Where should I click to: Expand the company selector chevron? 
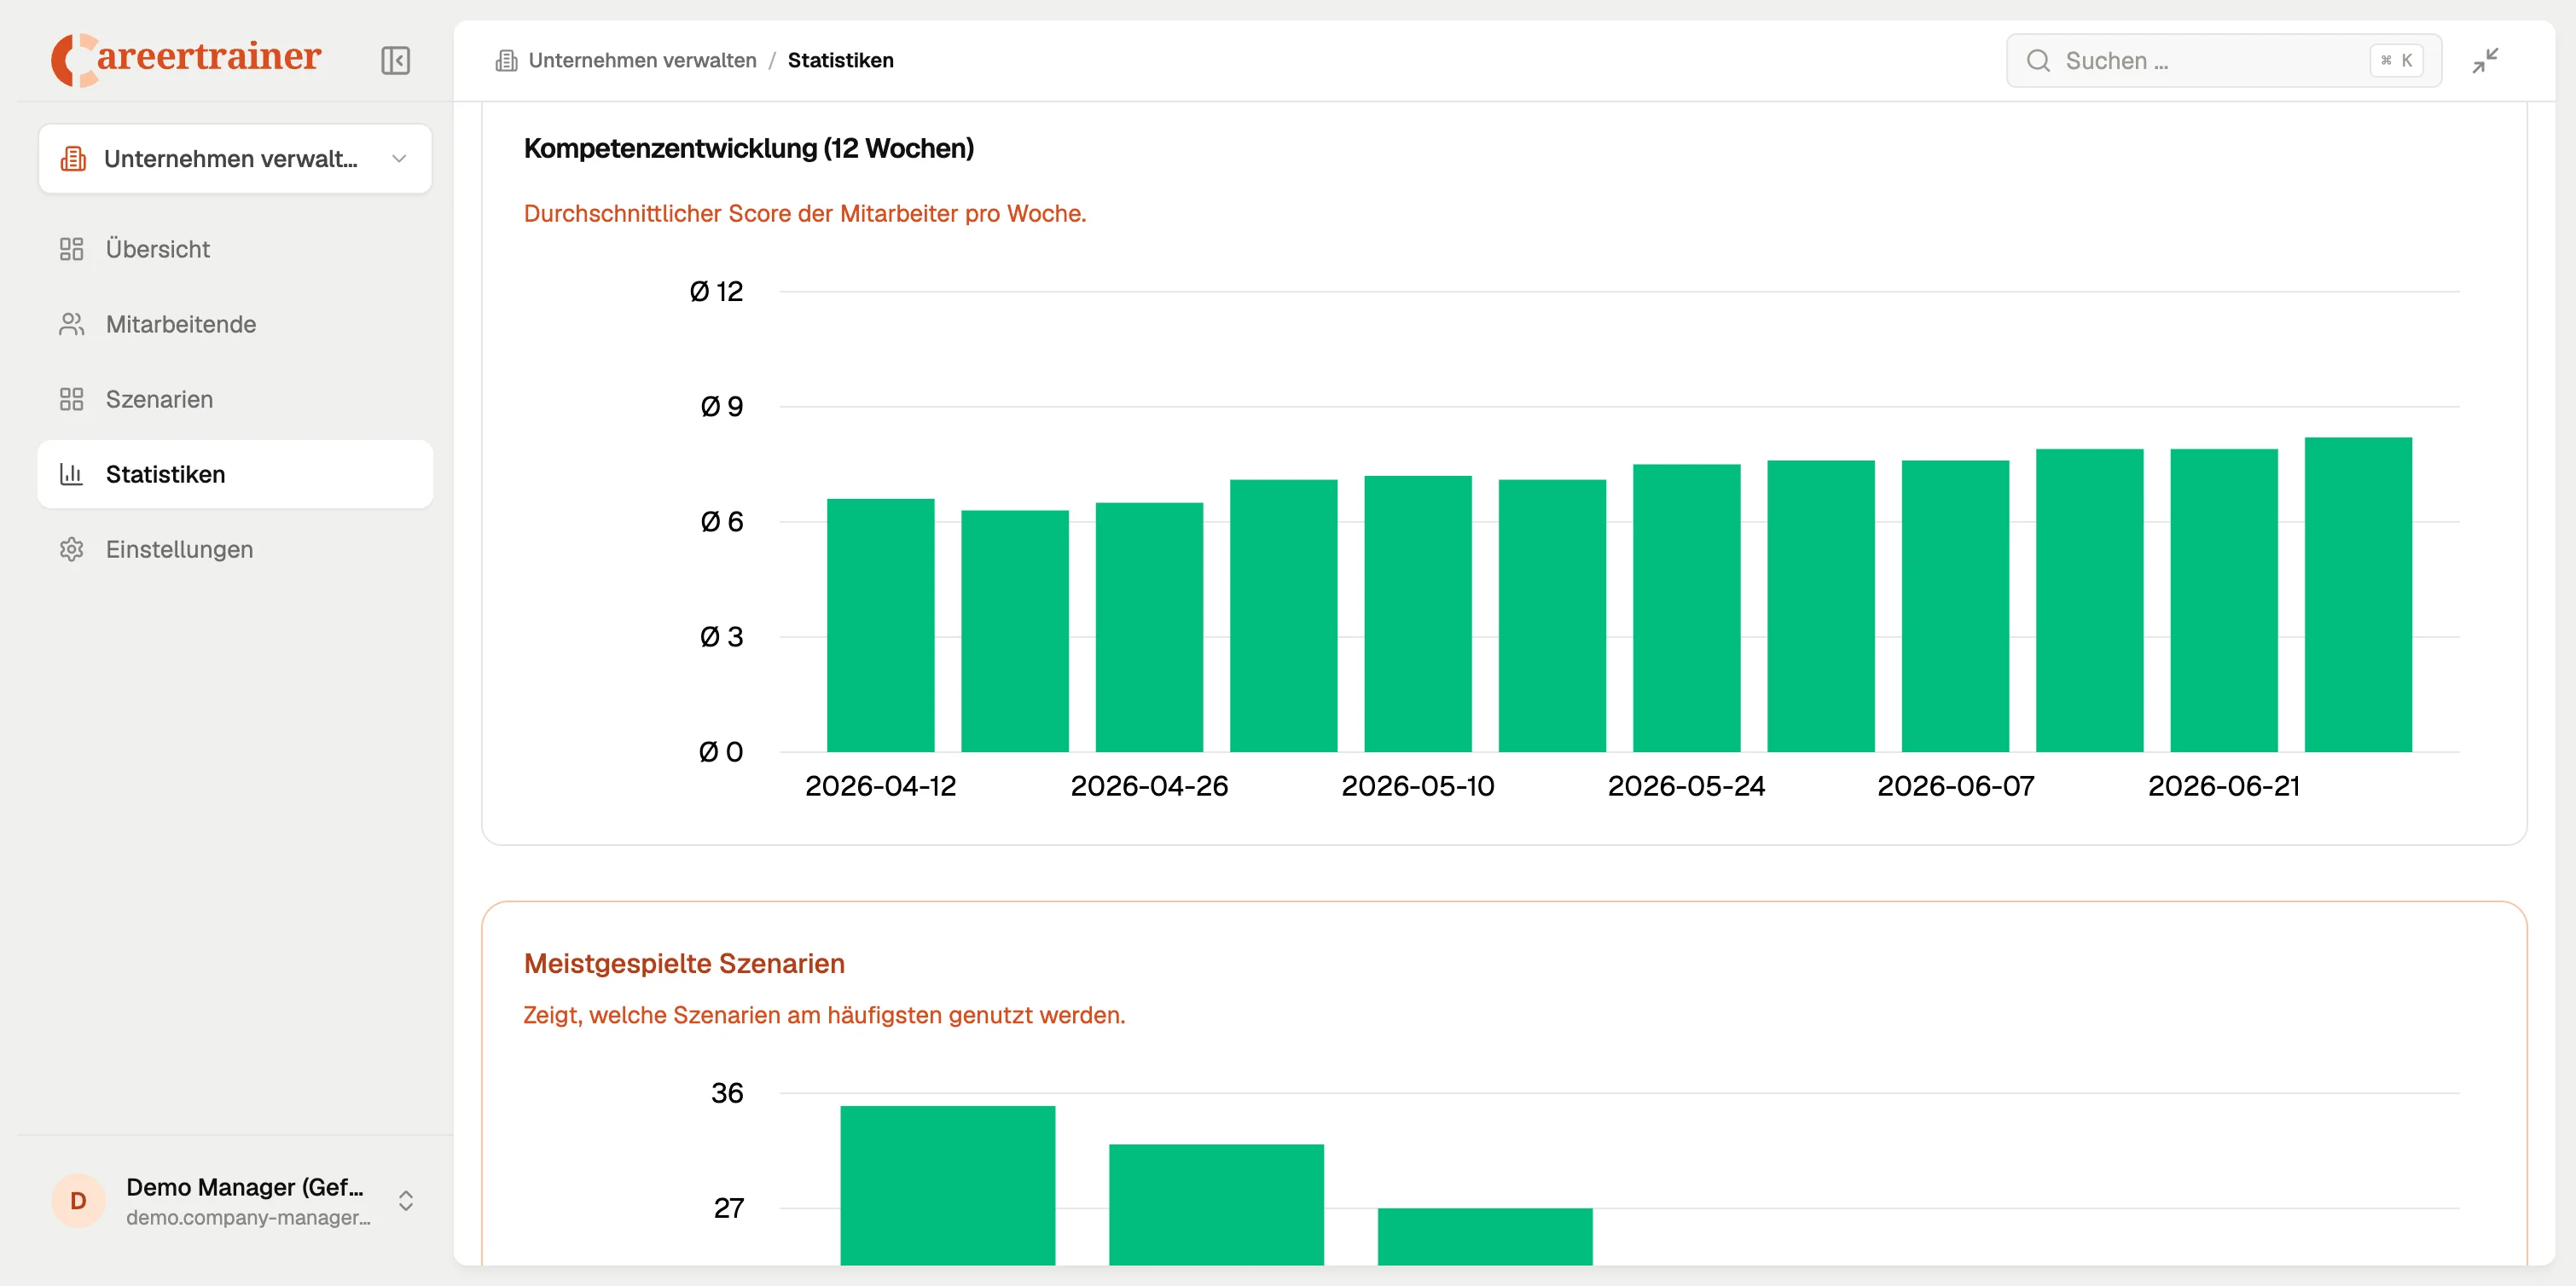399,158
